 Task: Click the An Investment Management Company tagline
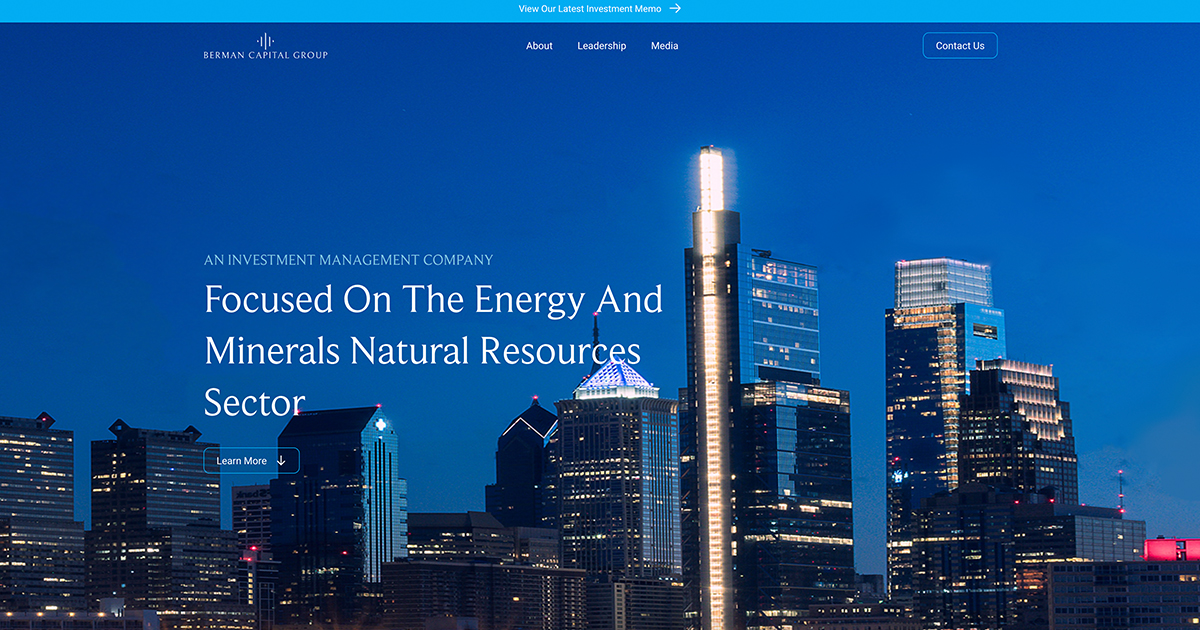point(348,259)
